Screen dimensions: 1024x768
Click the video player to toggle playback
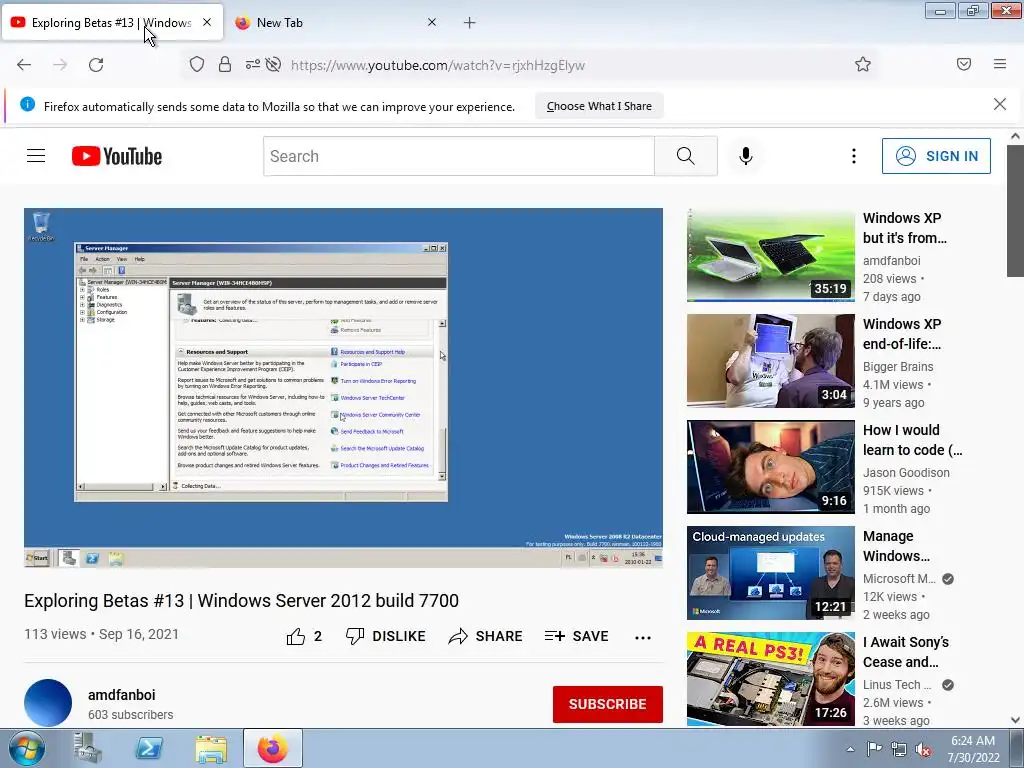coord(344,387)
